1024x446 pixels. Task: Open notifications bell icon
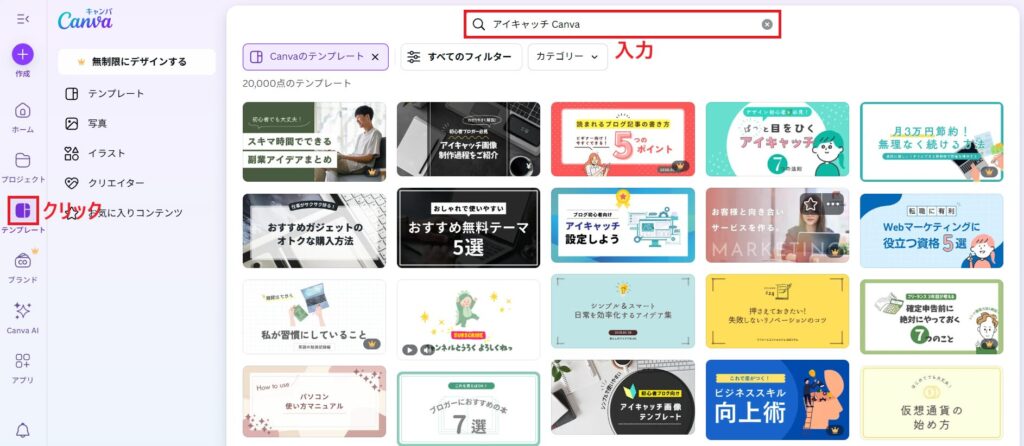(x=23, y=430)
